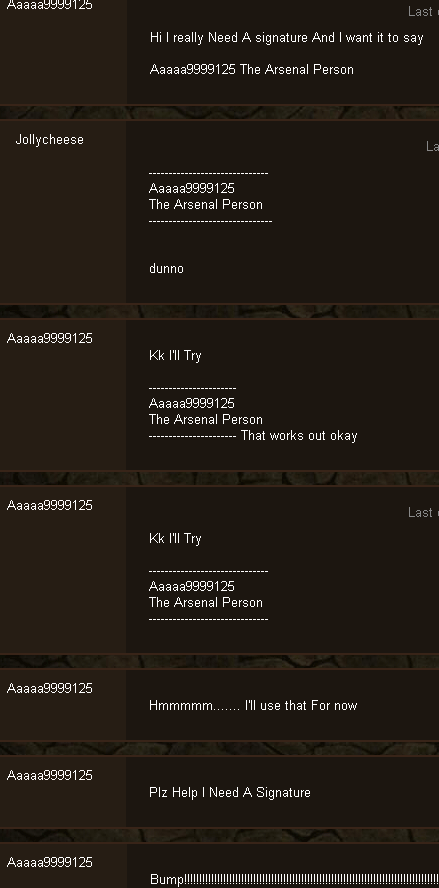Select the Aaaaa9999125 author name beside the Plz Help post

(50, 775)
